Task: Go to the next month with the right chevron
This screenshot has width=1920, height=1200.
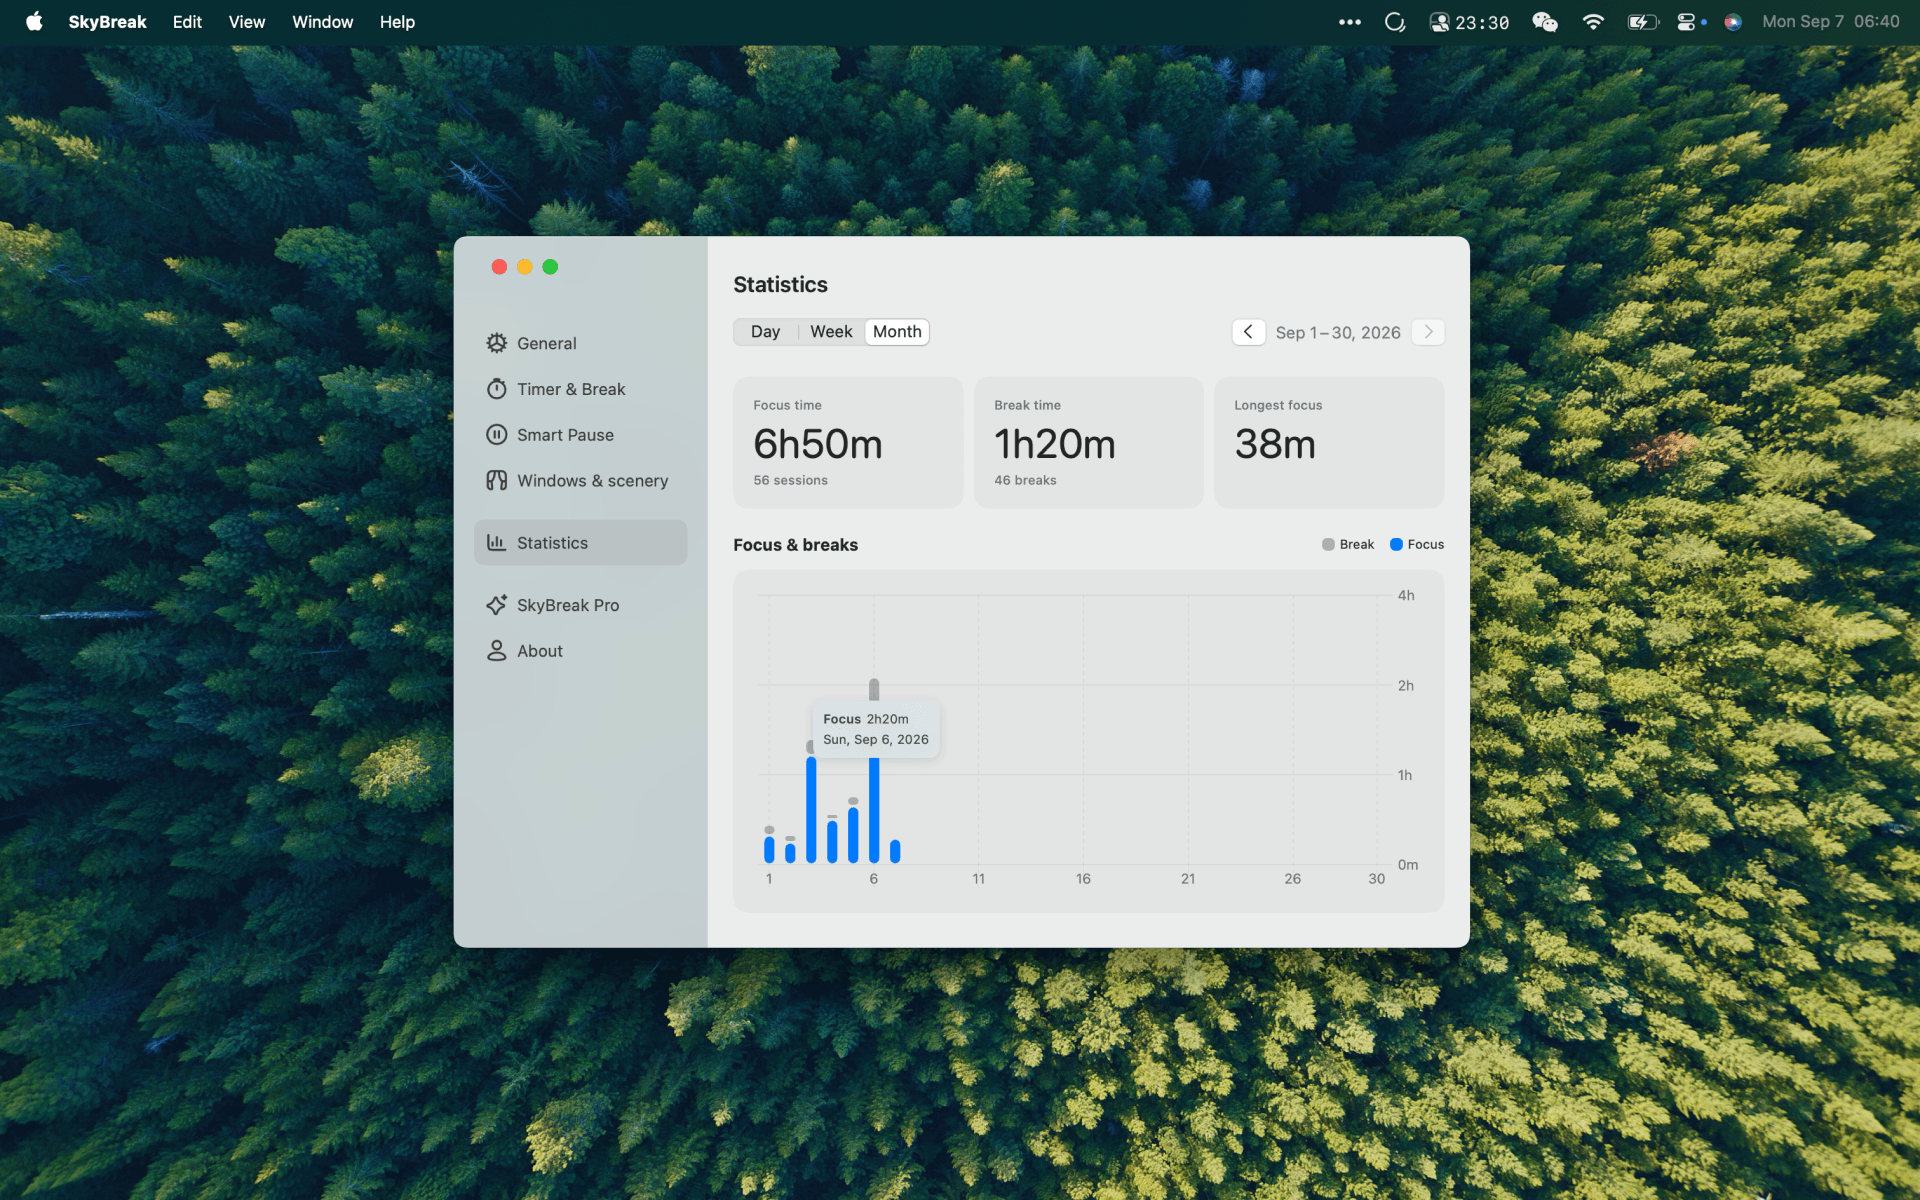Action: [1428, 332]
